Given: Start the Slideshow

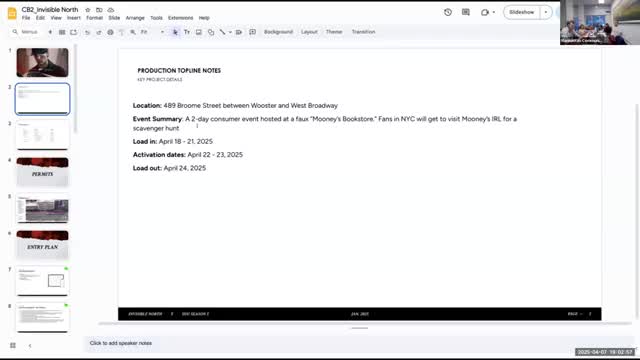Looking at the screenshot, I should (x=522, y=12).
